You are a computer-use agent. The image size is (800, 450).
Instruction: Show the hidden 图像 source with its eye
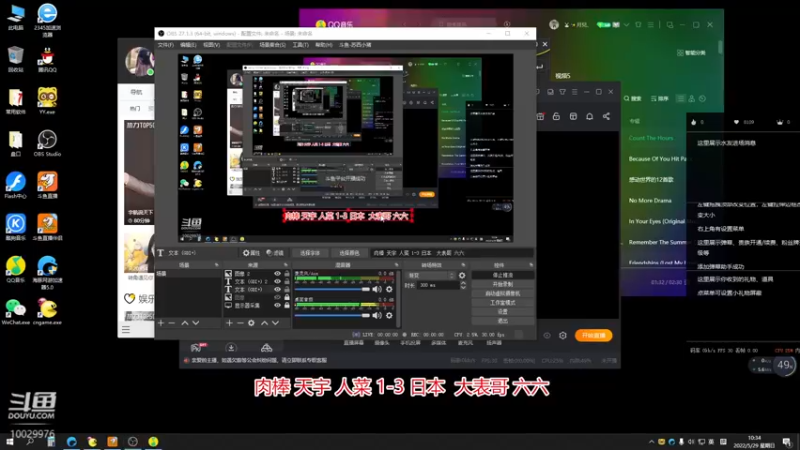pos(278,297)
